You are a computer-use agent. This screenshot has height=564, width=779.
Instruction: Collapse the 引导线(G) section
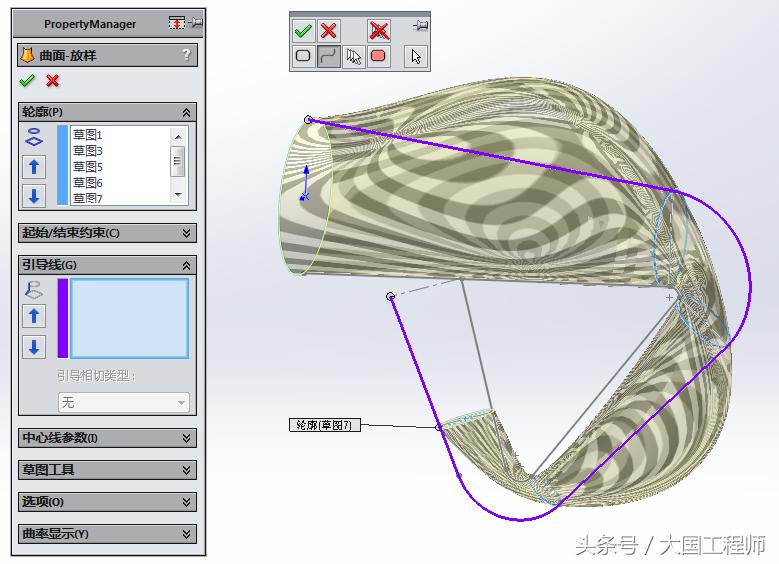pyautogui.click(x=186, y=265)
